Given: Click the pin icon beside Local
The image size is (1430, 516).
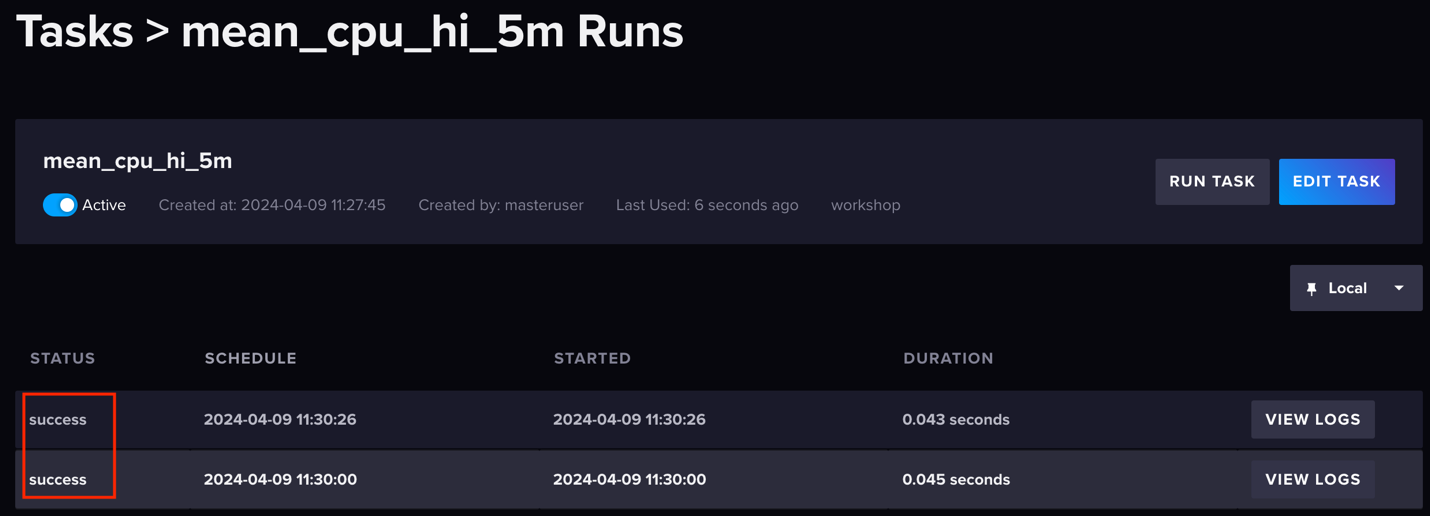Looking at the screenshot, I should [x=1311, y=288].
